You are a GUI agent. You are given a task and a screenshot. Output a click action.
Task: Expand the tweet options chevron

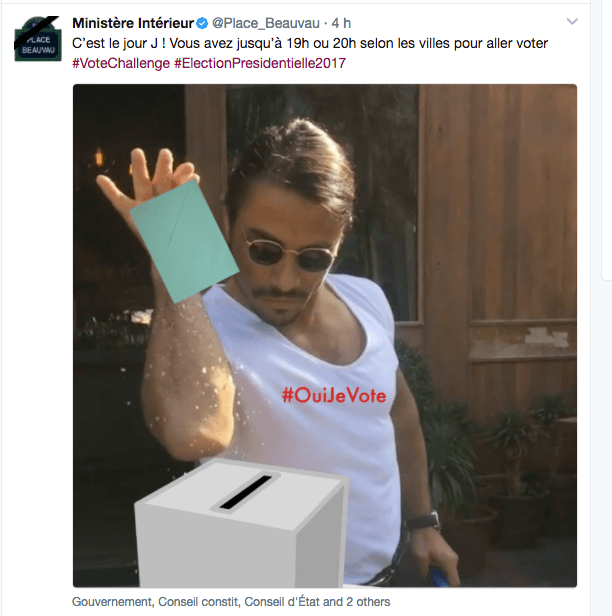pyautogui.click(x=572, y=22)
